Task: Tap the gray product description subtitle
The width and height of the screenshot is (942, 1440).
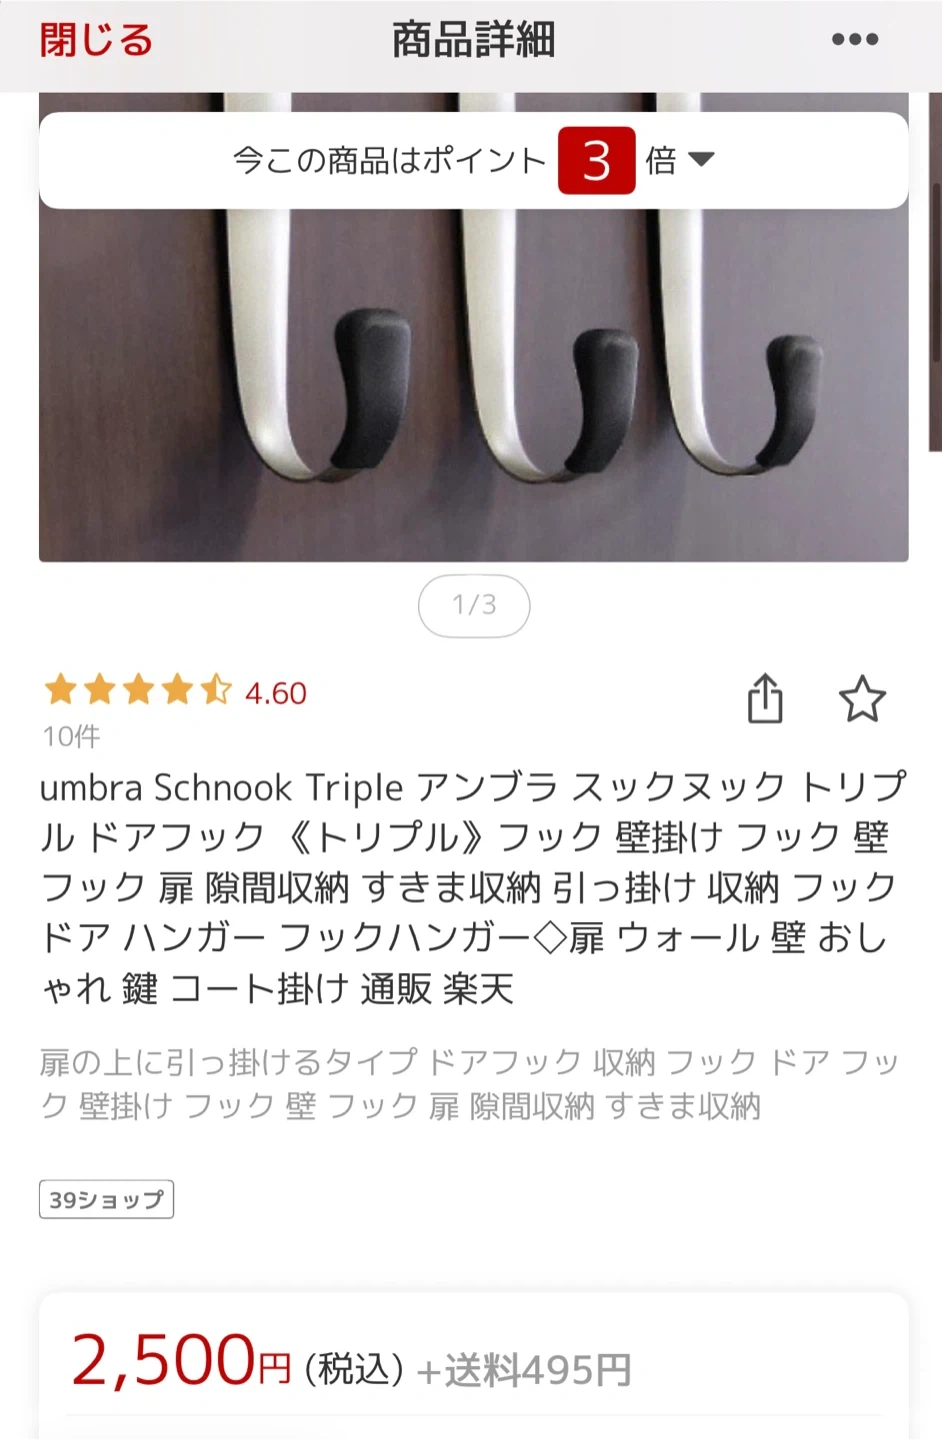Action: [470, 1084]
